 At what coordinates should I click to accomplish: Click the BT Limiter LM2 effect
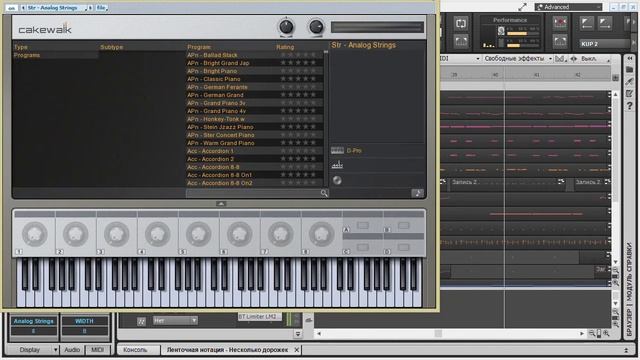pyautogui.click(x=259, y=317)
